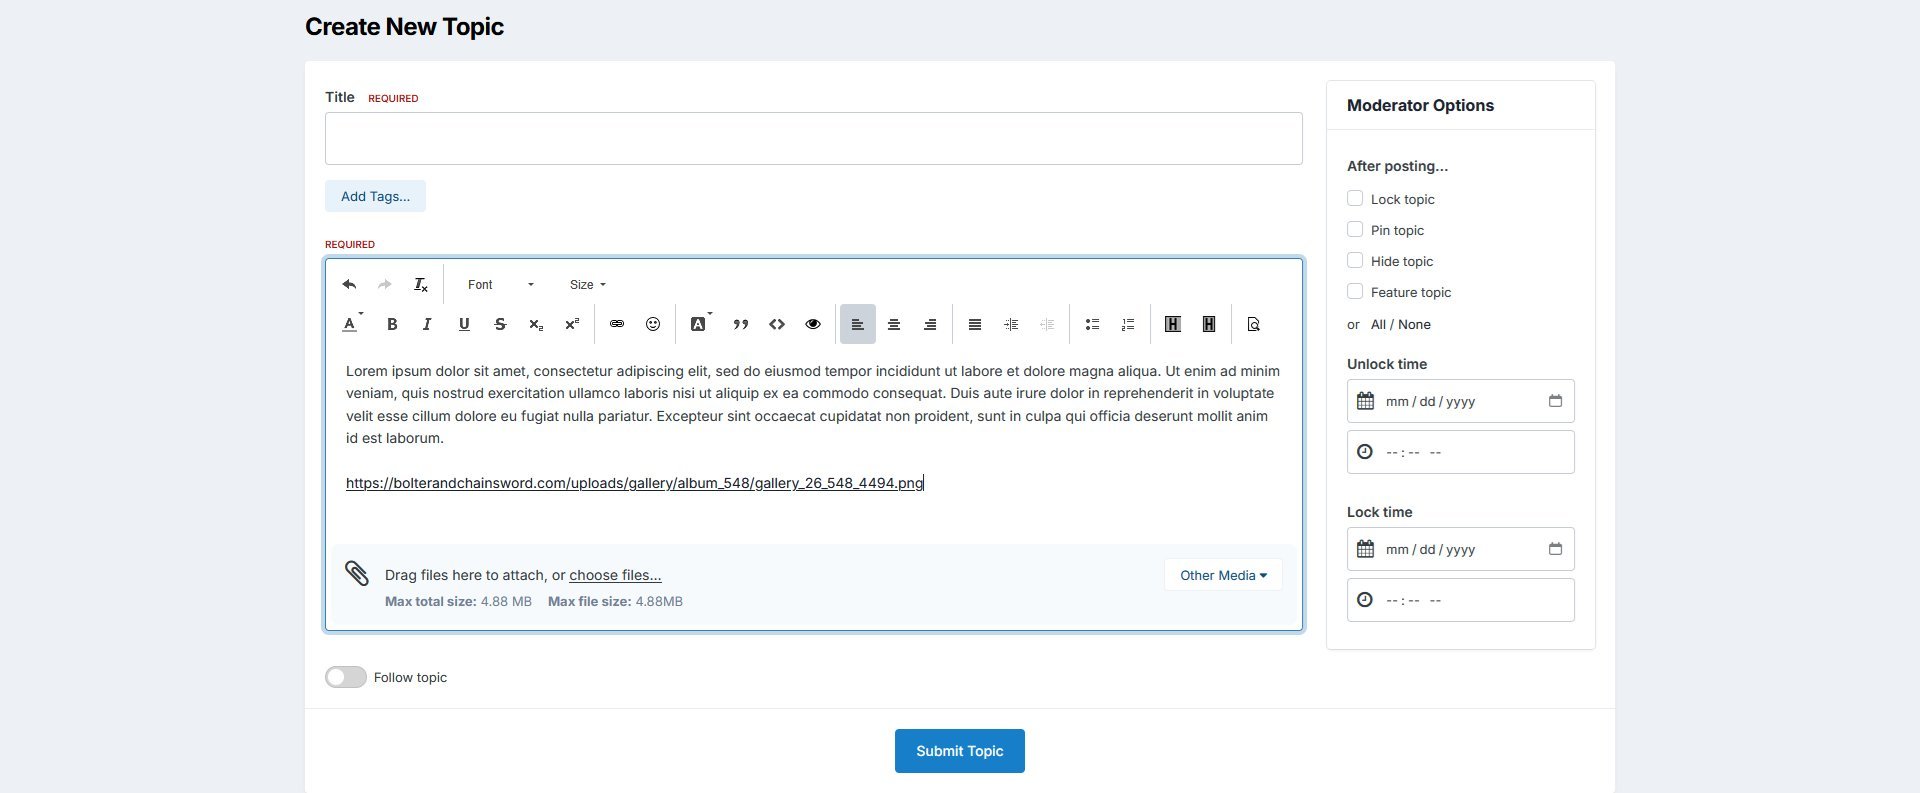Open the Other Media dropdown
The height and width of the screenshot is (793, 1920).
1223,575
